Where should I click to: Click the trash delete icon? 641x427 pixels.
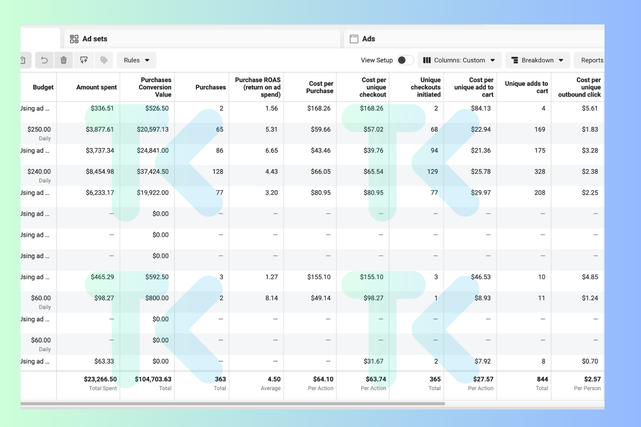click(x=64, y=60)
